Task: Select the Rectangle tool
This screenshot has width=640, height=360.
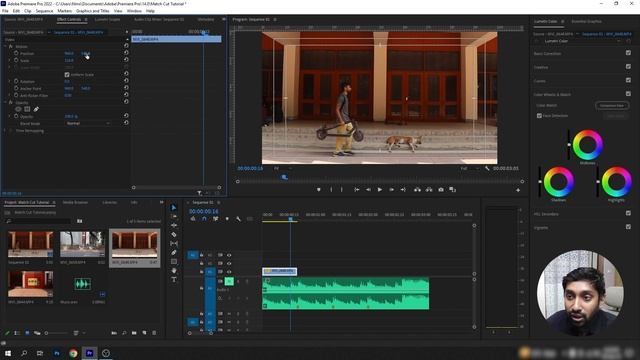Action: (174, 261)
